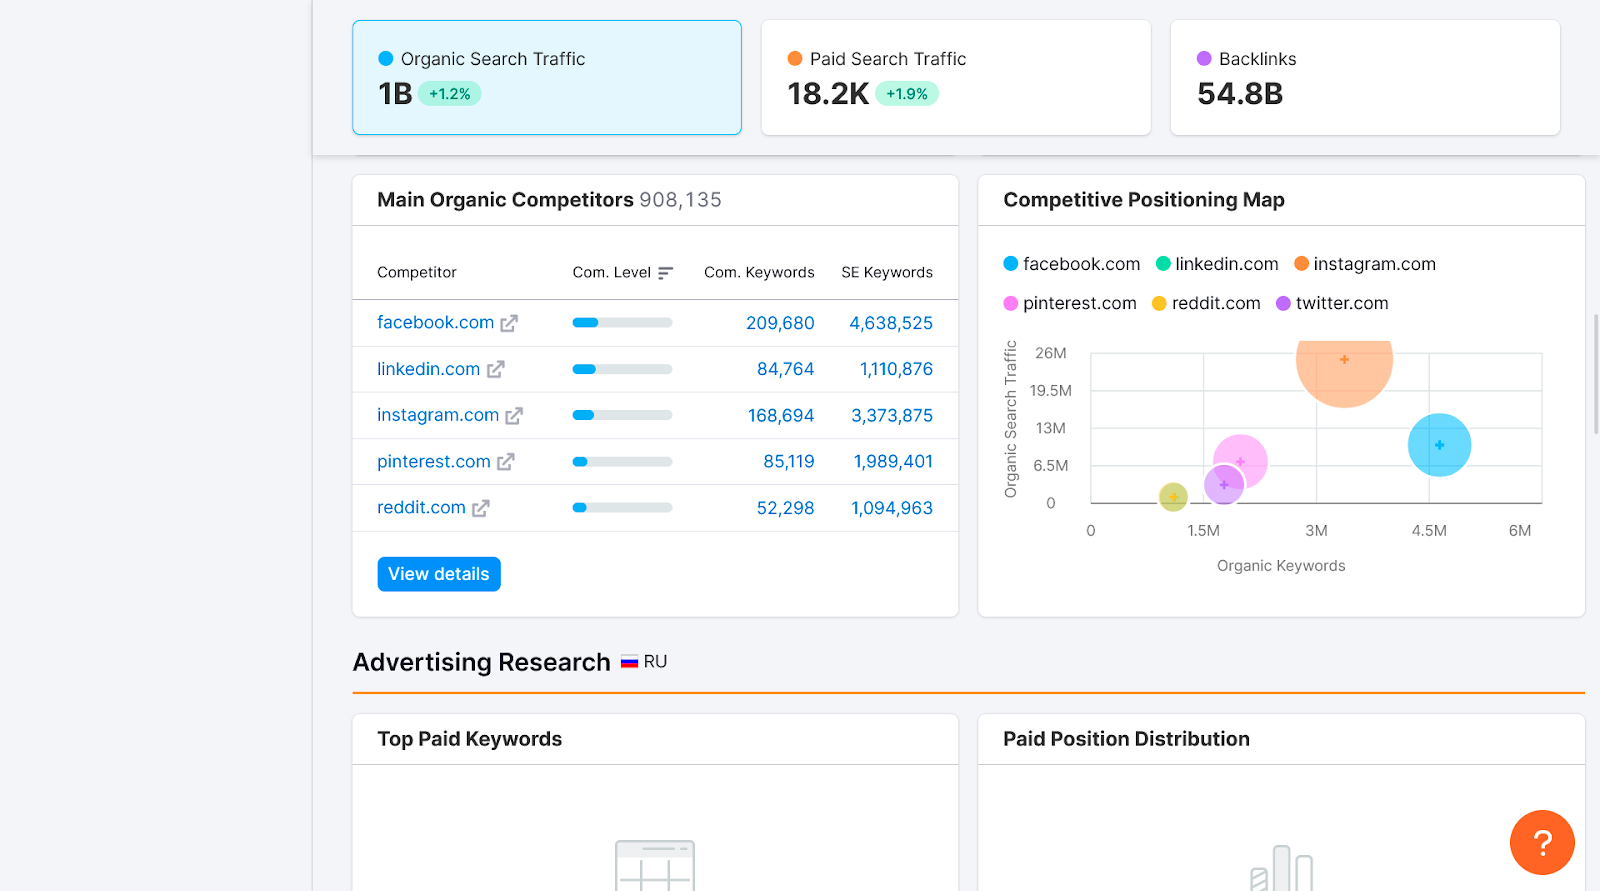Click pinterest.com SE keywords 1,989,401

(893, 461)
